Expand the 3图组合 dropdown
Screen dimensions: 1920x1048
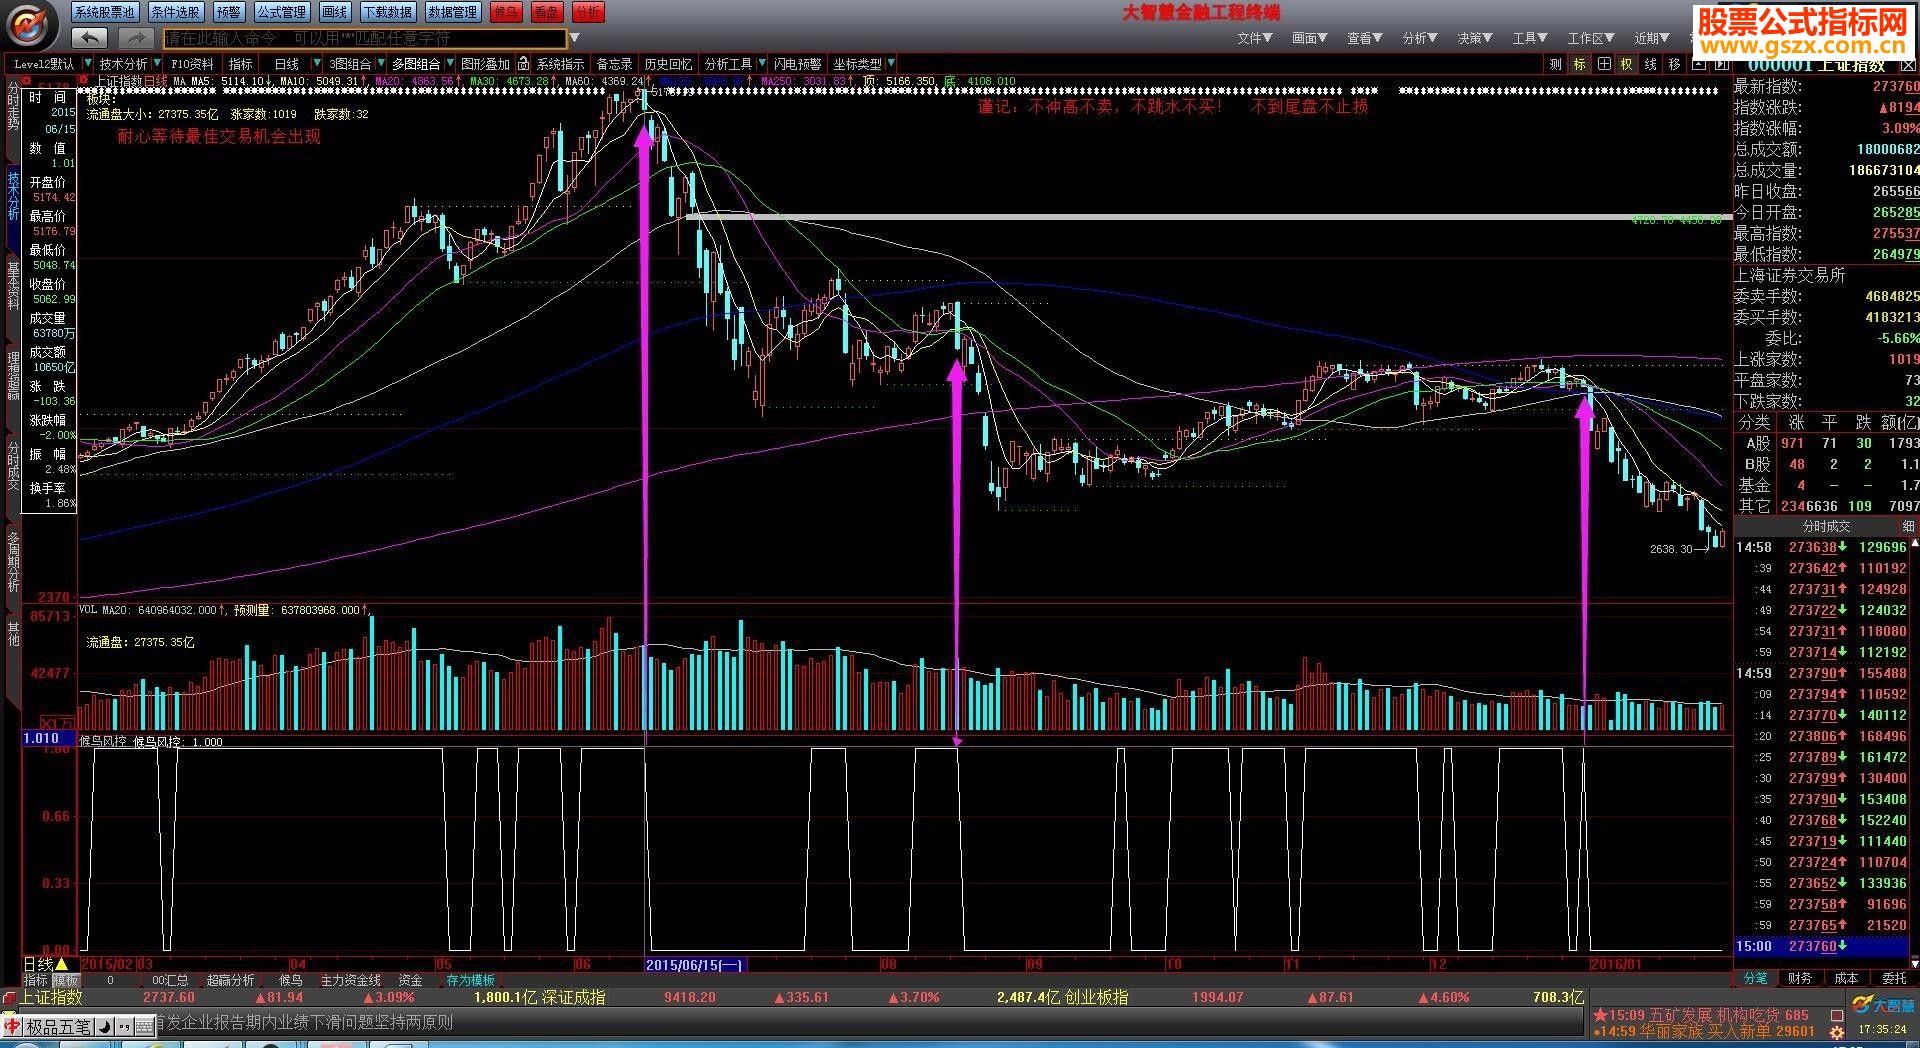pos(380,63)
